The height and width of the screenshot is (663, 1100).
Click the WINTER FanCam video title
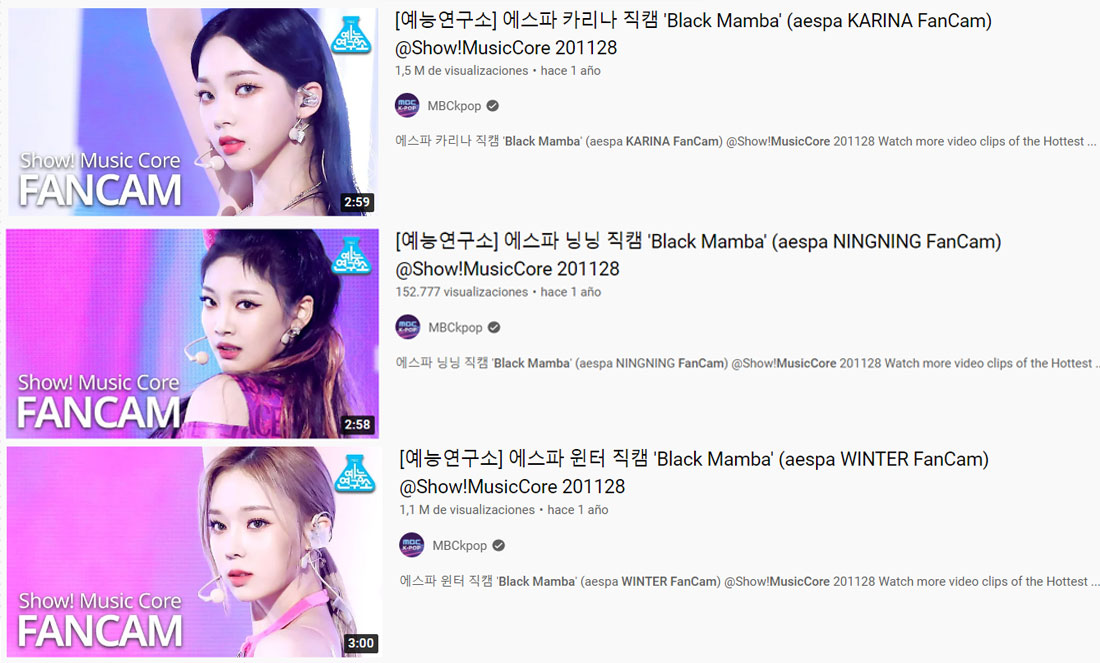[694, 472]
